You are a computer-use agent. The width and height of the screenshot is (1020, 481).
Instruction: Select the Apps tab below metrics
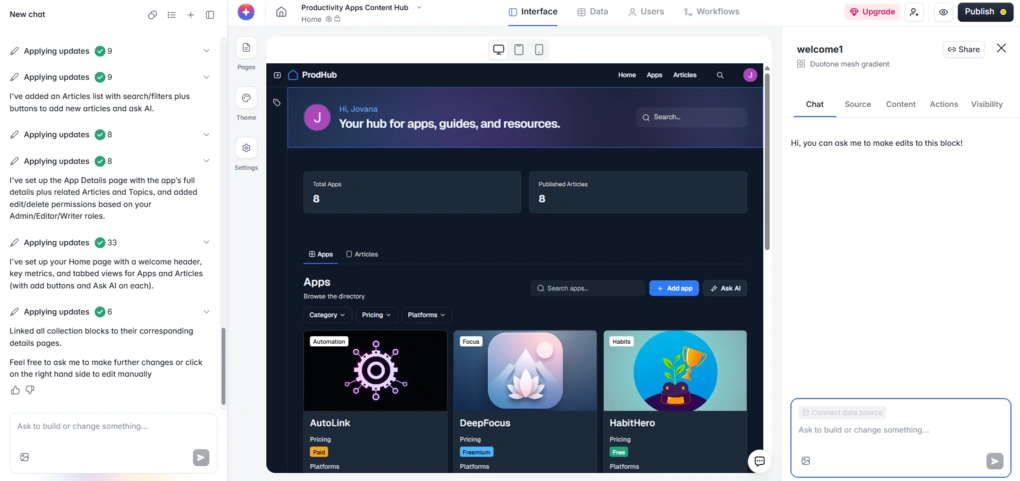click(x=321, y=254)
